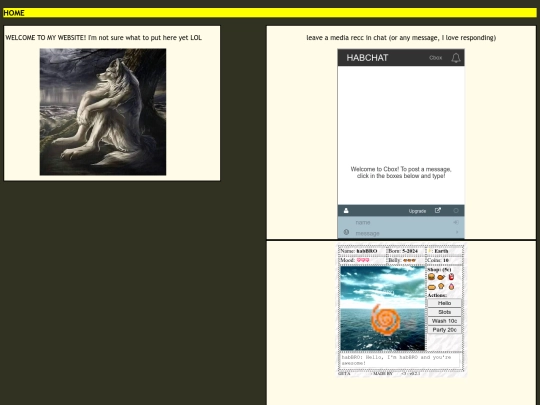The width and height of the screenshot is (540, 405).
Task: Buy the bread loaf from the shop
Action: [x=432, y=287]
